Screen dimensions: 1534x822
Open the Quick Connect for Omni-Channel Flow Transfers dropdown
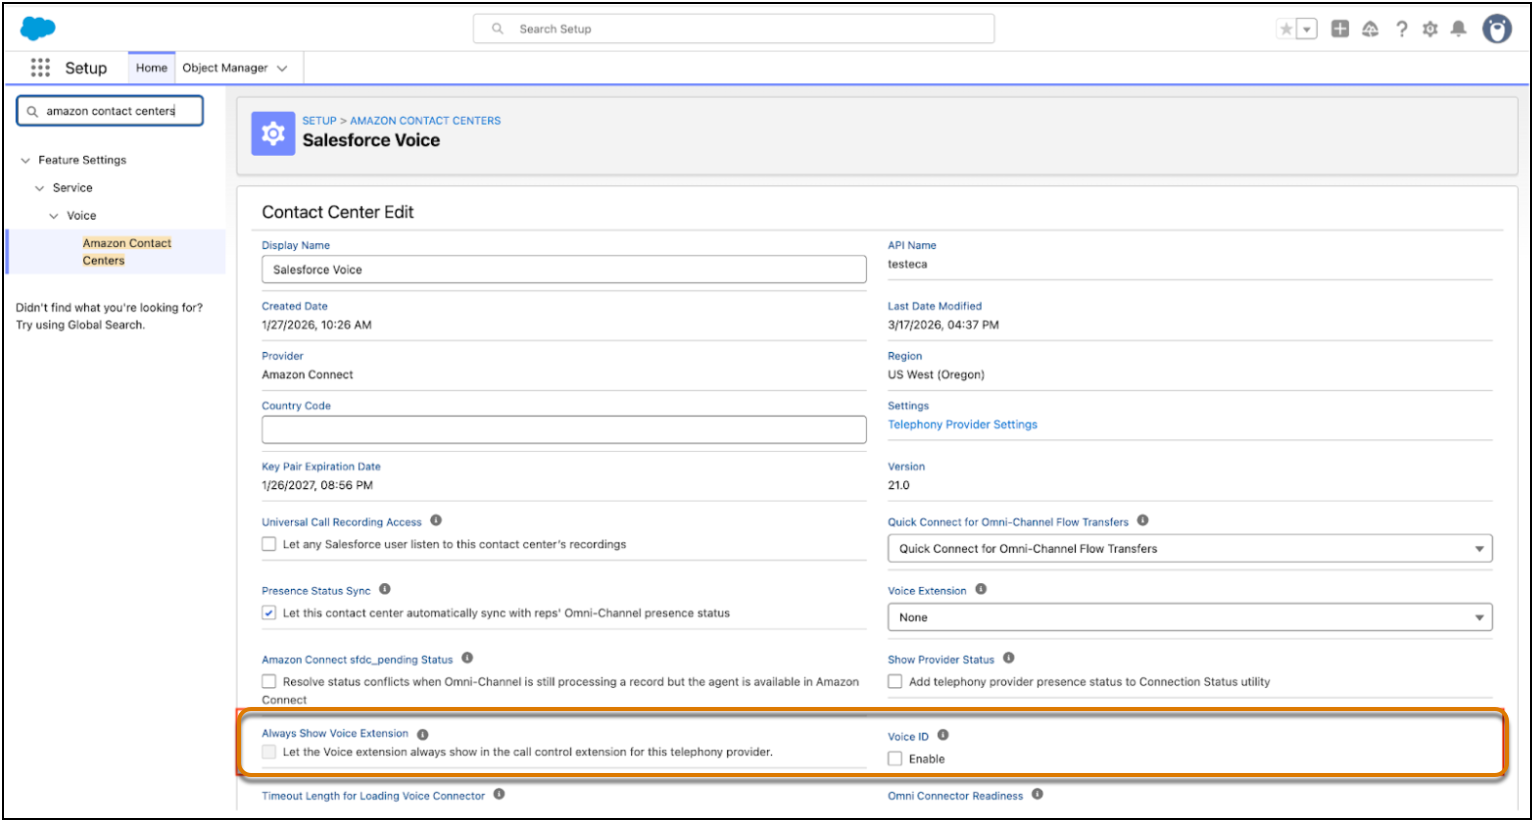click(1190, 549)
